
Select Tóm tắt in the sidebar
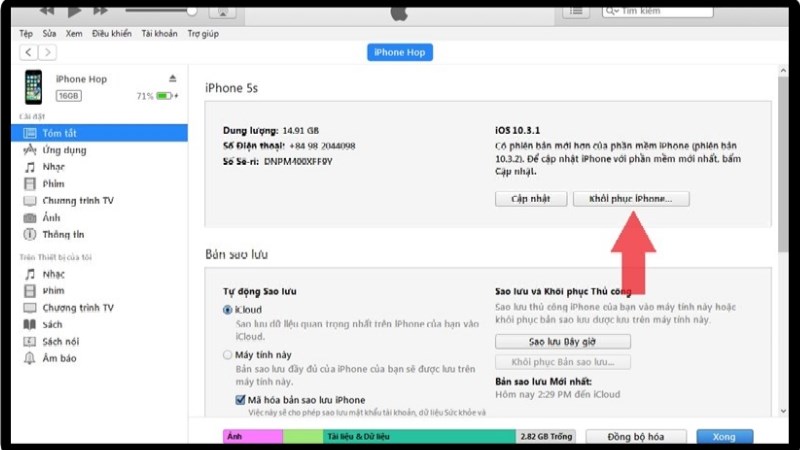pos(99,133)
